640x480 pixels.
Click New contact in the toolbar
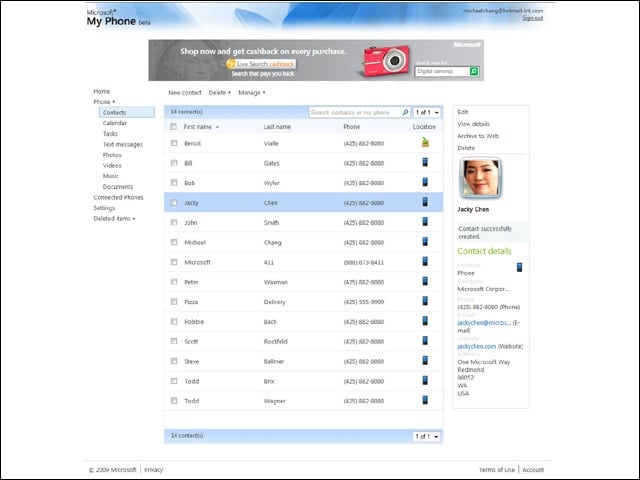click(185, 93)
